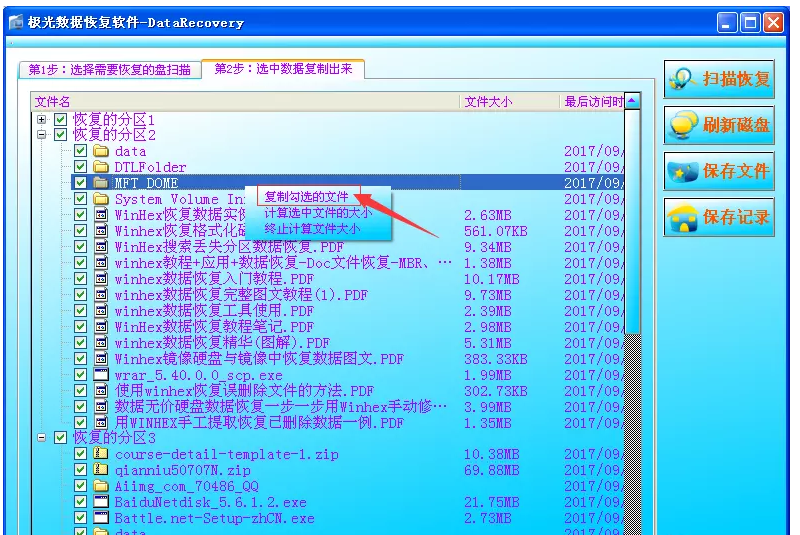Toggle the checkbox for MFT_DOME folder

(80, 183)
